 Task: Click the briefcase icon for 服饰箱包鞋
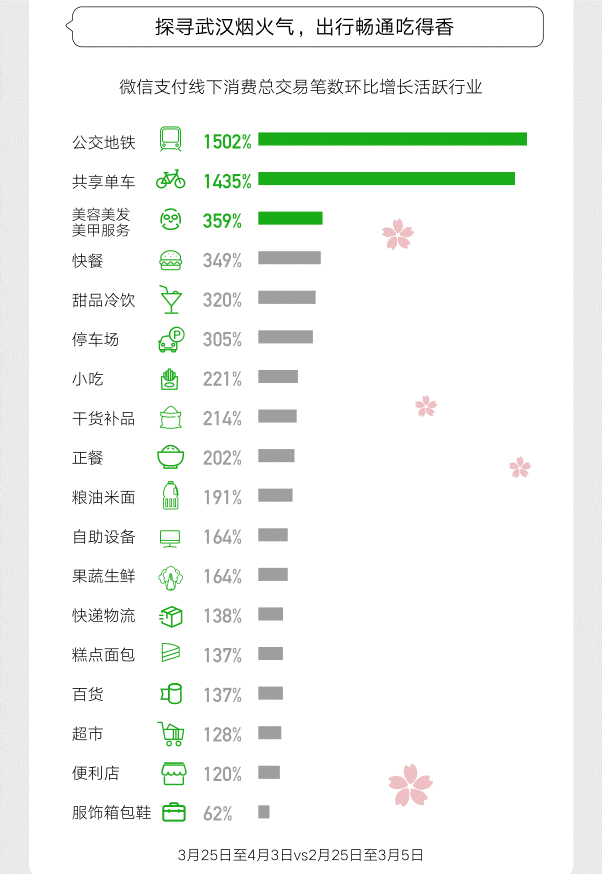point(172,813)
